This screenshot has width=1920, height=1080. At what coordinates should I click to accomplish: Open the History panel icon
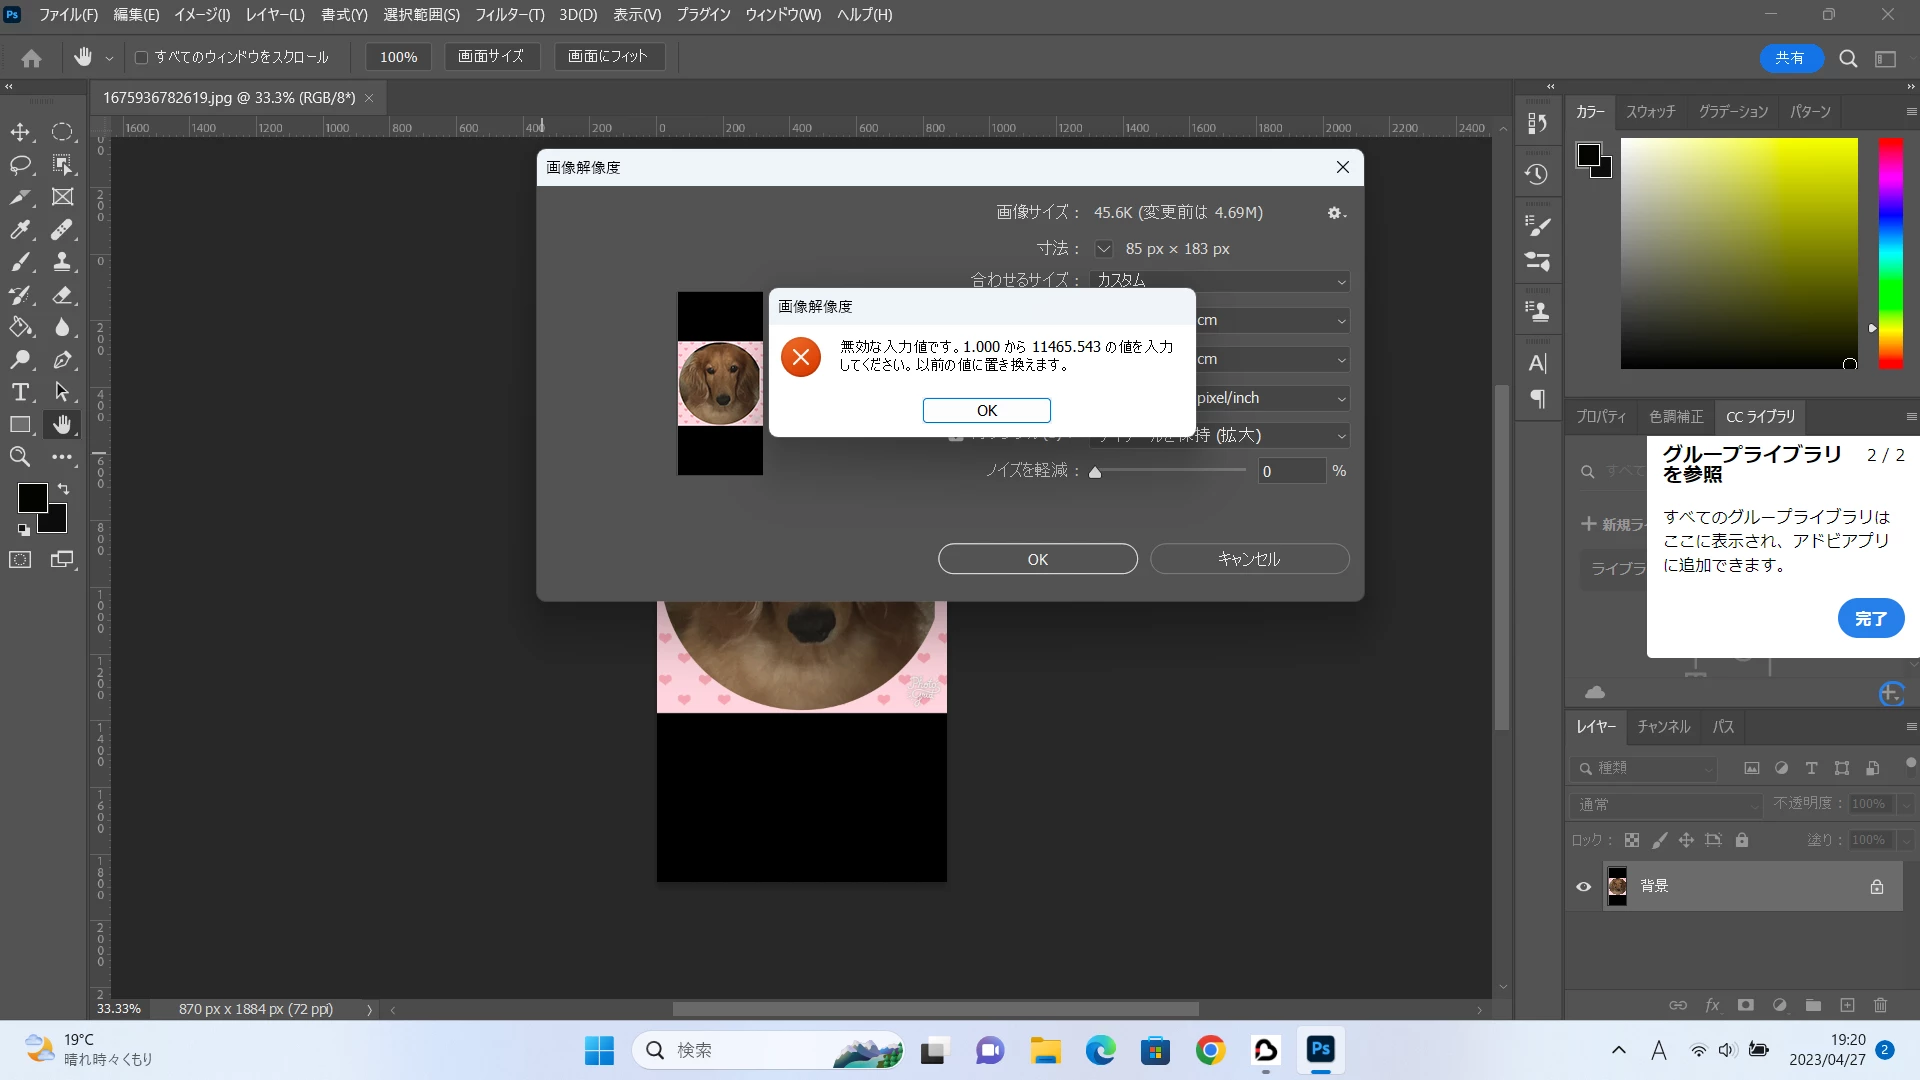pyautogui.click(x=1537, y=175)
